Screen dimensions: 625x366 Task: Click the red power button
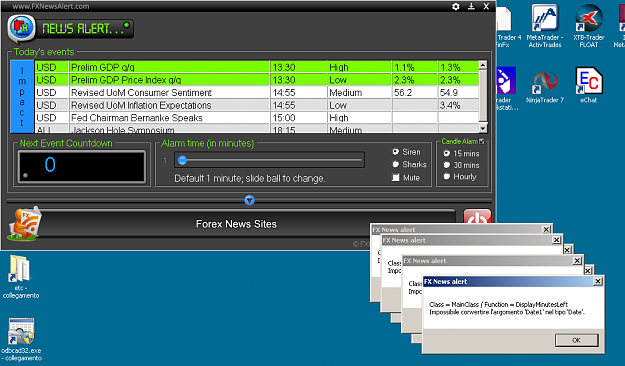477,217
